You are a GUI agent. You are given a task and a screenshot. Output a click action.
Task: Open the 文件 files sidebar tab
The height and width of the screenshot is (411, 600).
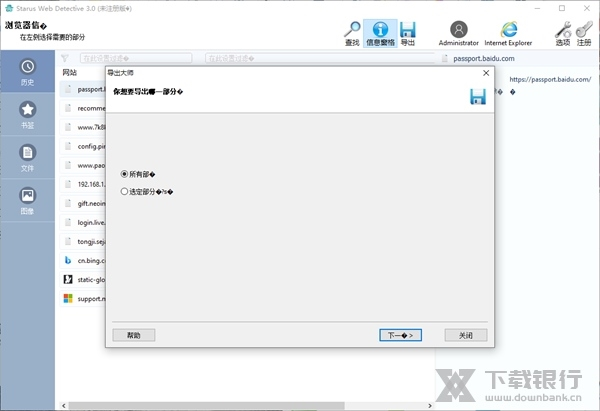pyautogui.click(x=28, y=157)
